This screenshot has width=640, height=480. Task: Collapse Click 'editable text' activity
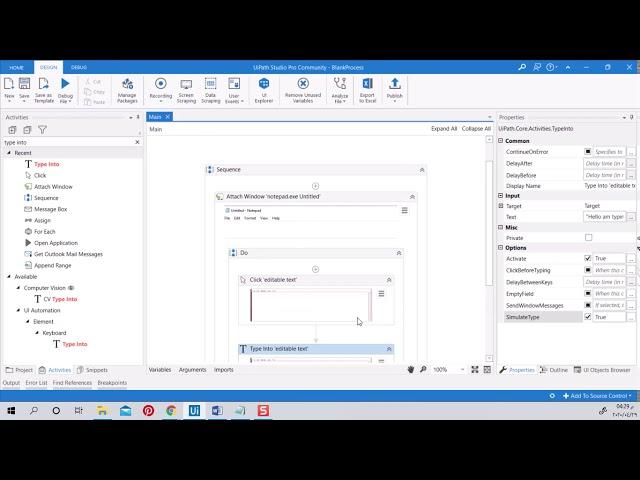point(389,280)
